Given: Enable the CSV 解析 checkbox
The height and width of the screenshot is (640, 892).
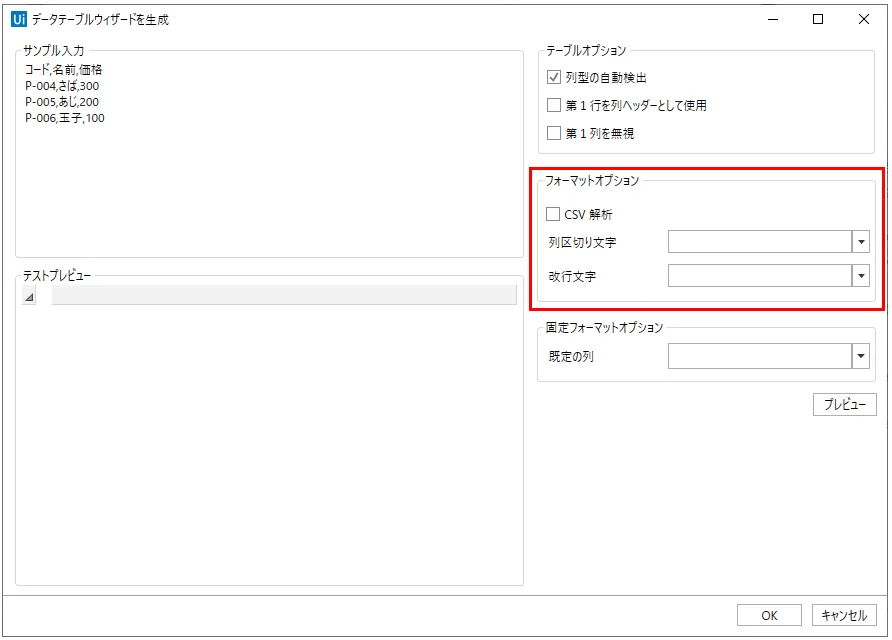Looking at the screenshot, I should [554, 214].
